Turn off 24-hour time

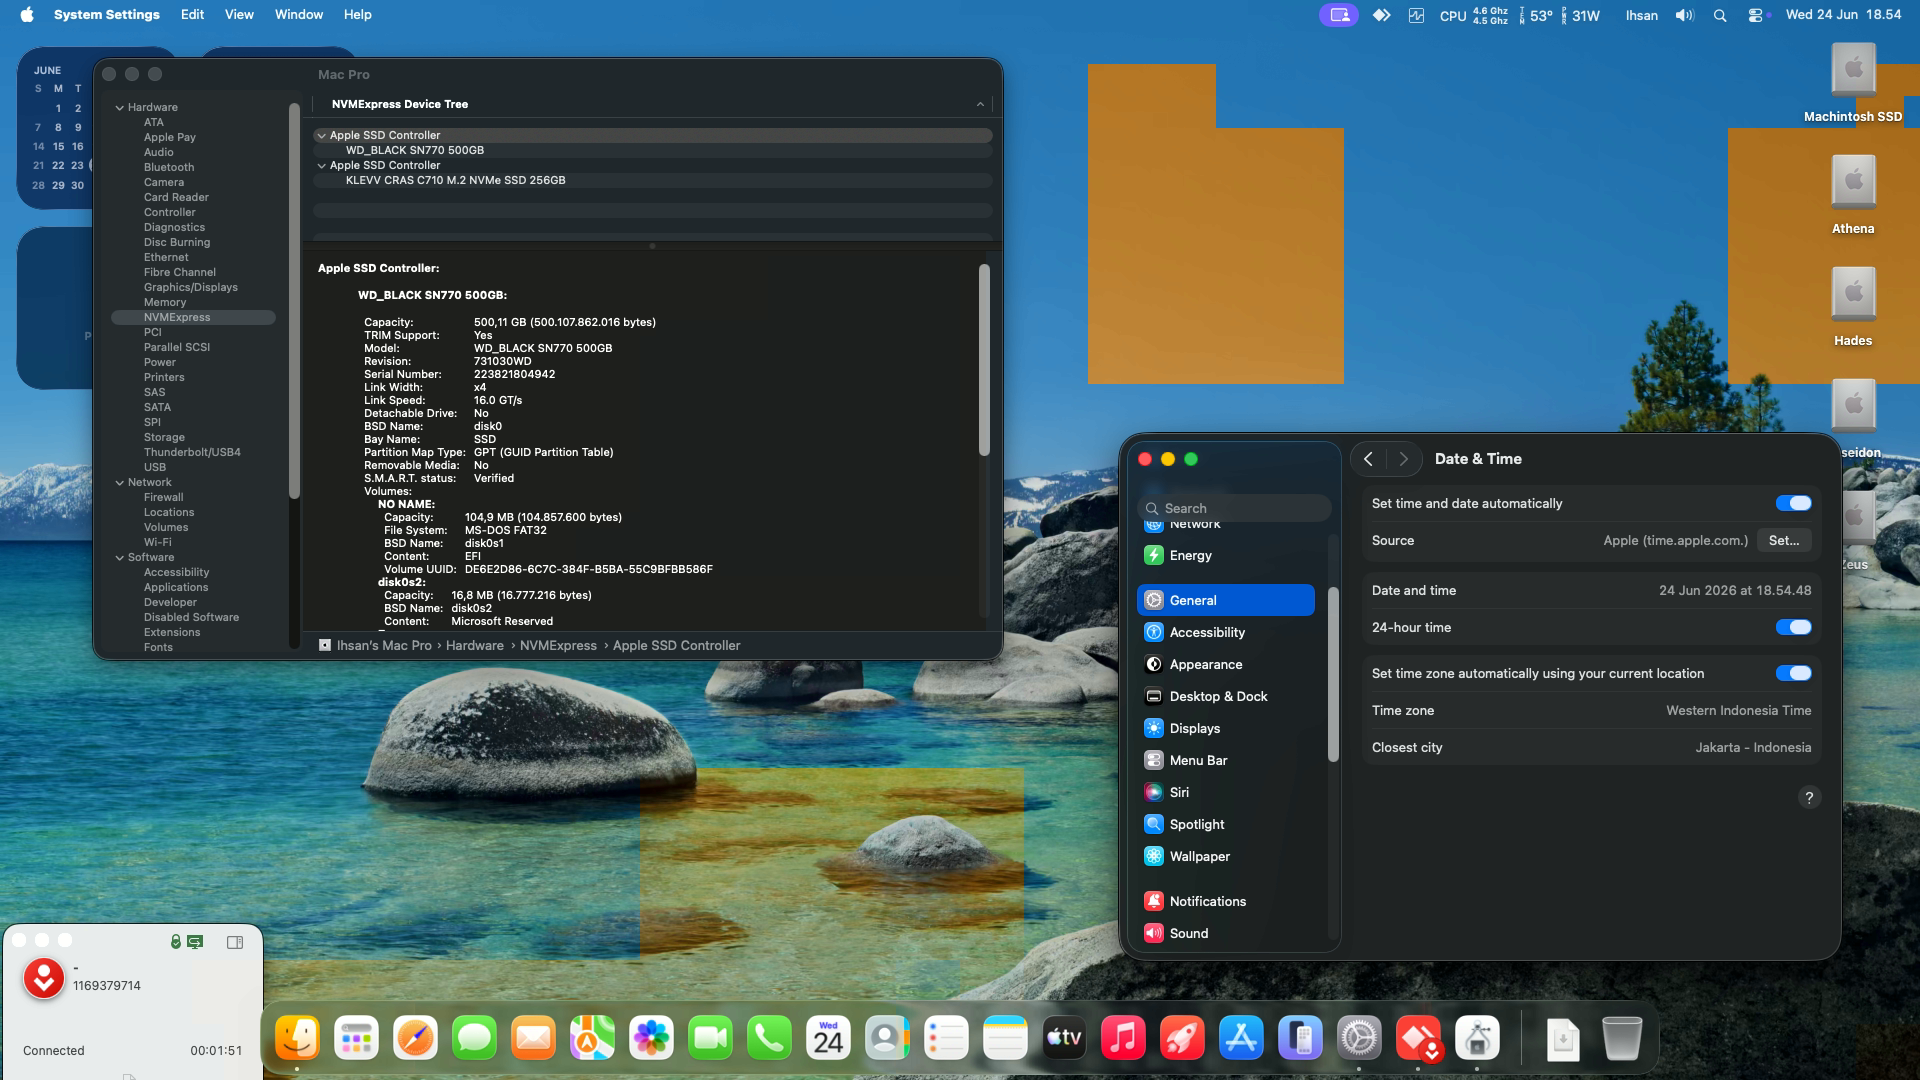point(1793,628)
